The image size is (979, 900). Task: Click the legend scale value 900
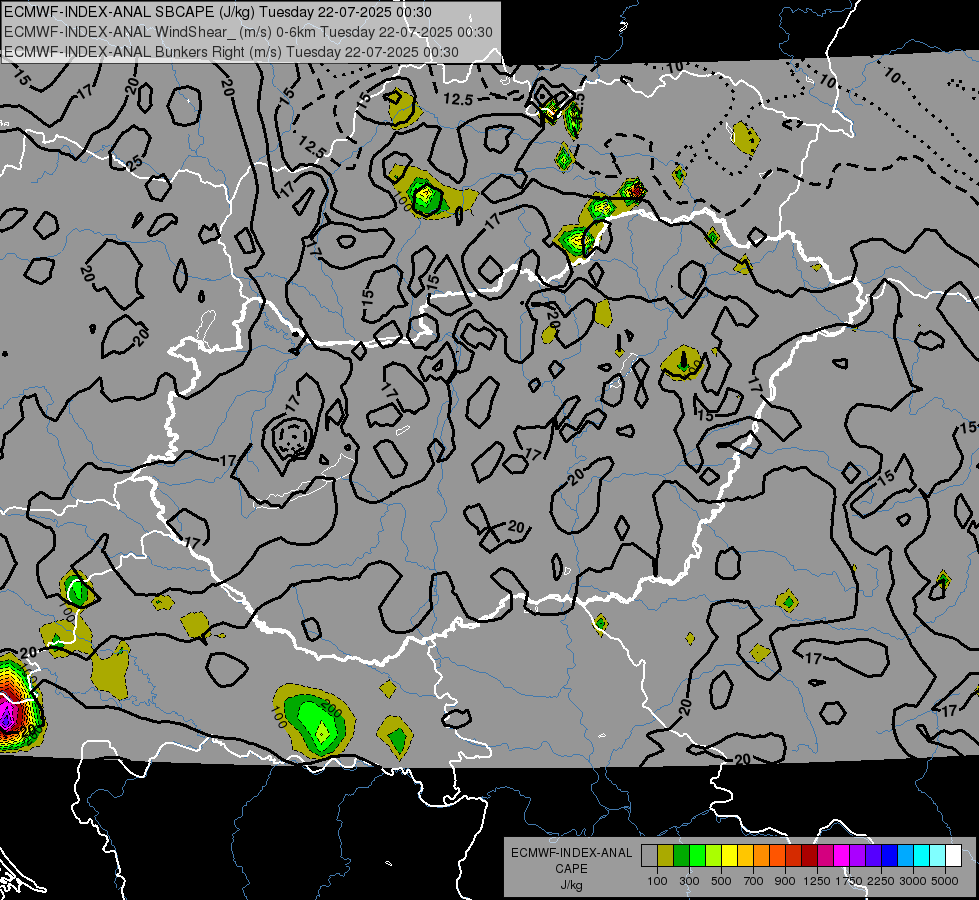click(x=785, y=881)
